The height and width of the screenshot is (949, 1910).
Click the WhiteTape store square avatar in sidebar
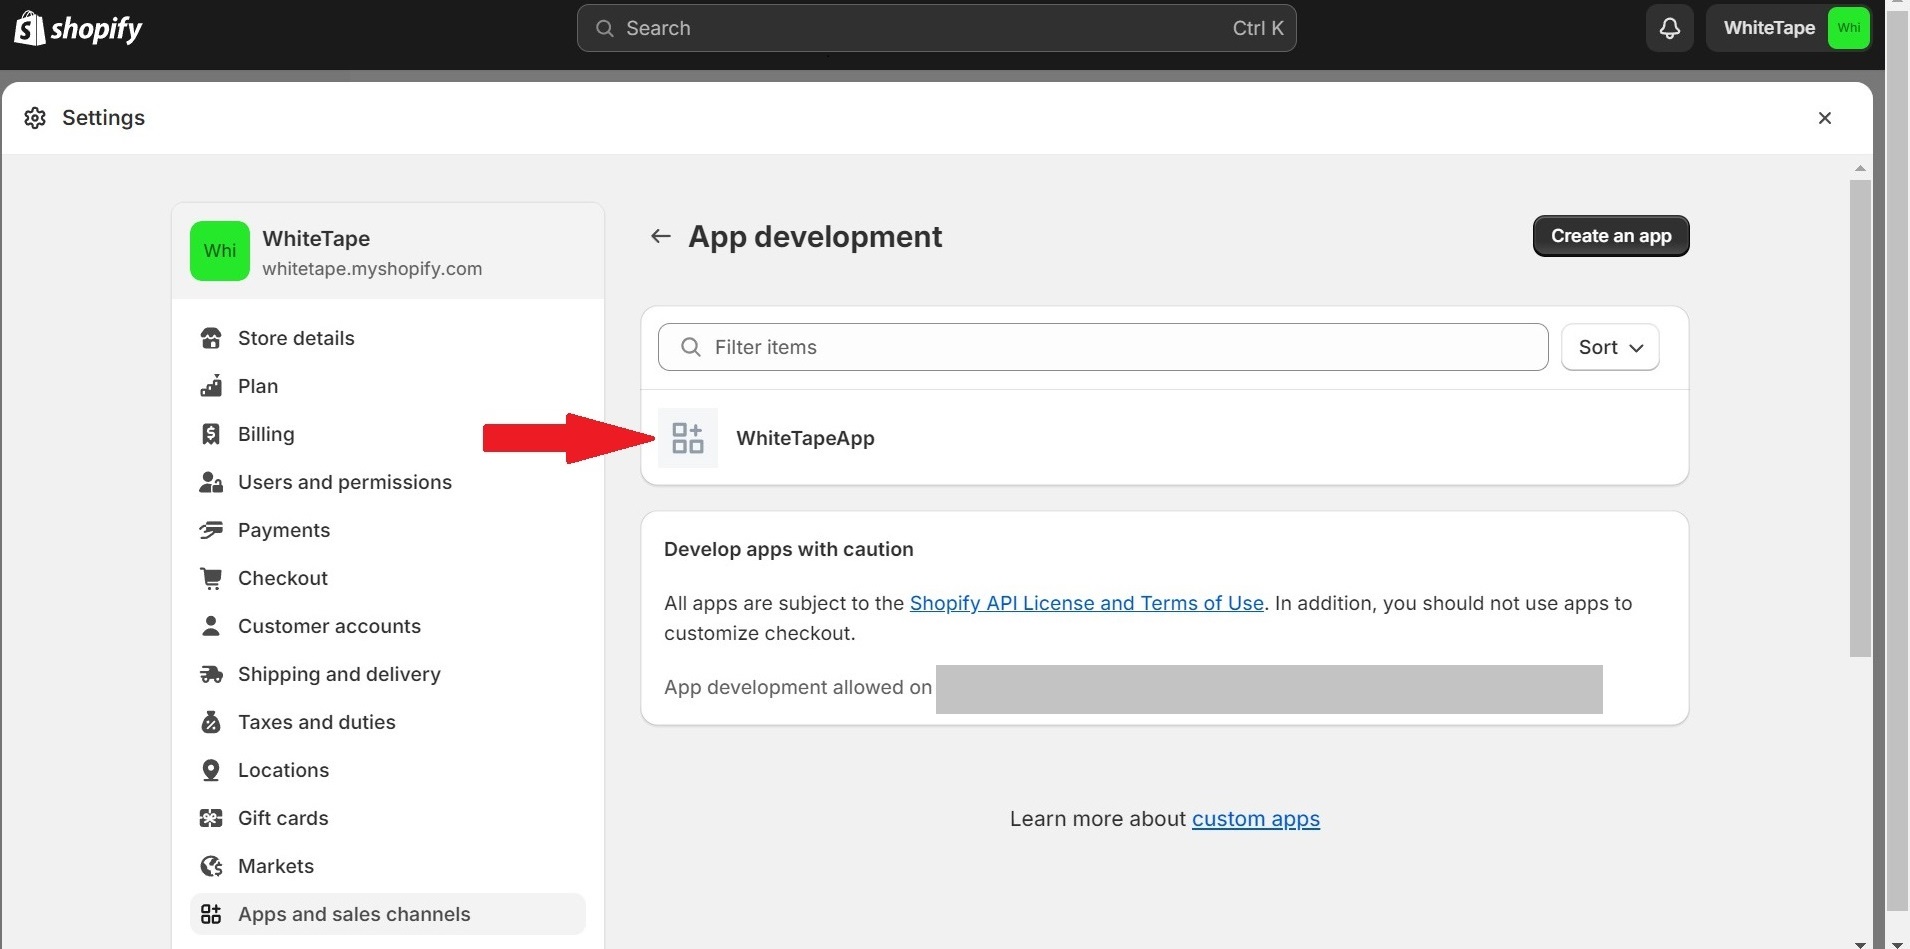point(220,251)
